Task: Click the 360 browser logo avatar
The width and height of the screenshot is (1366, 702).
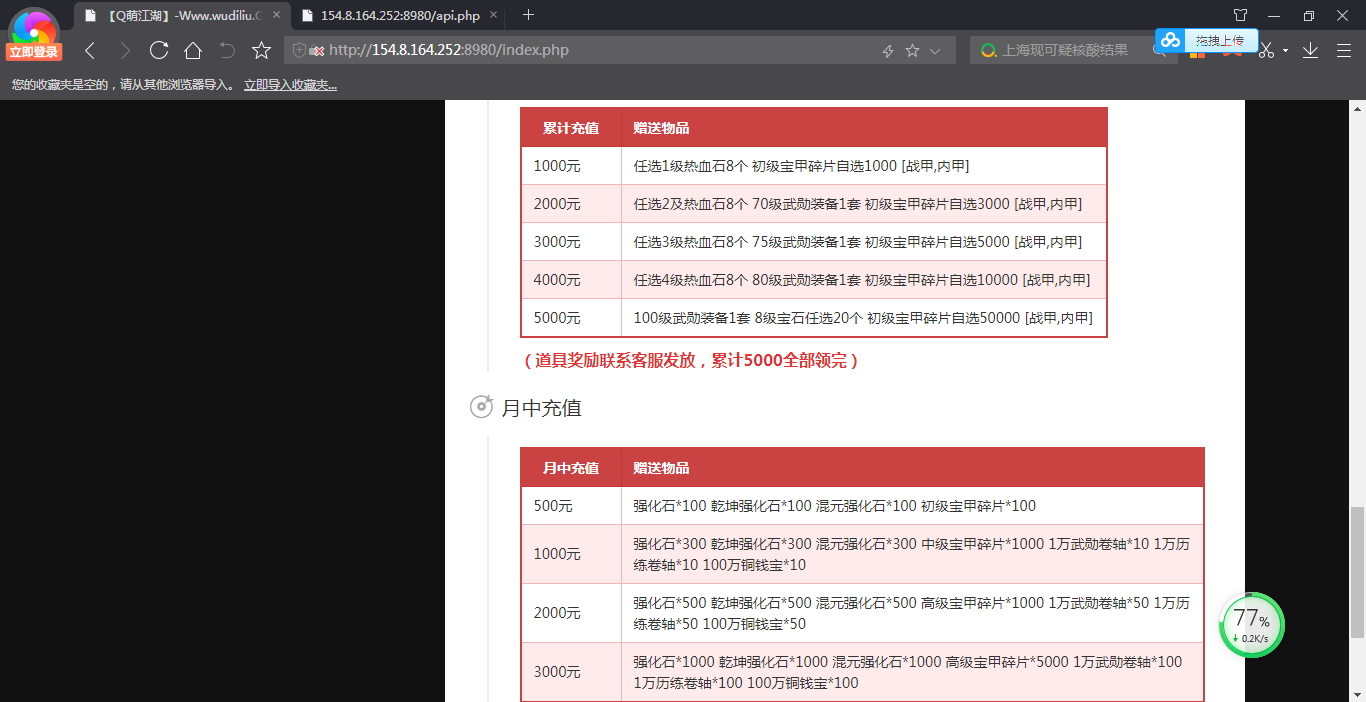Action: (x=33, y=27)
